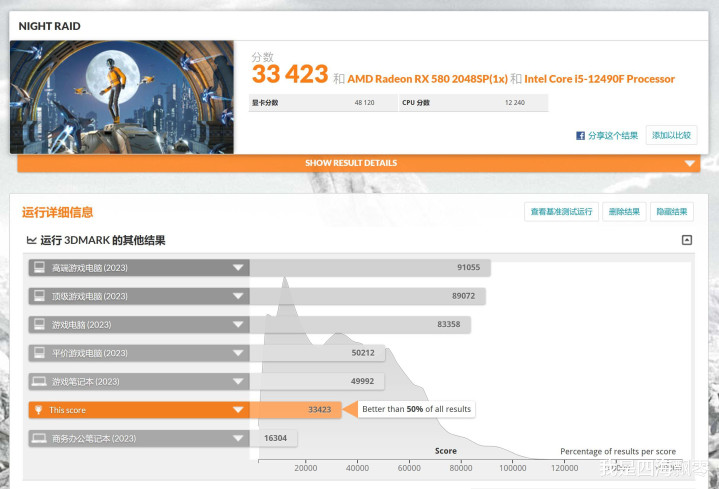Open Intel Core i5-12490F Processor link
719x489 pixels.
click(x=599, y=79)
